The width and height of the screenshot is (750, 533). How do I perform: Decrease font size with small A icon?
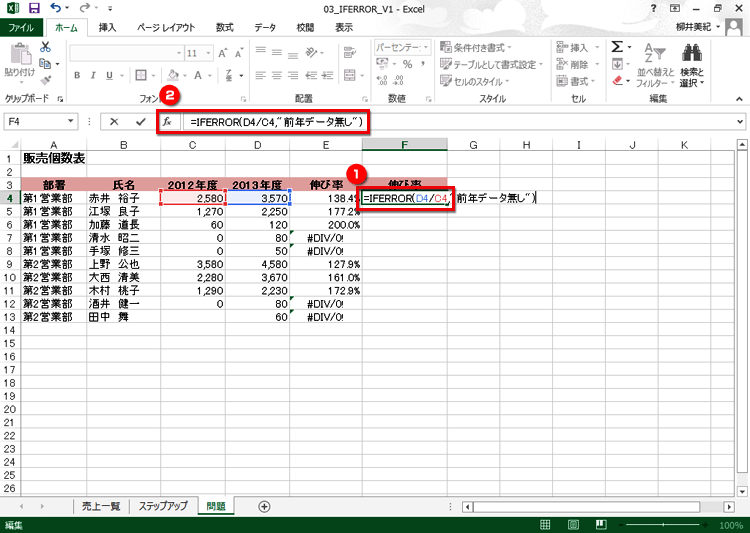click(x=239, y=53)
